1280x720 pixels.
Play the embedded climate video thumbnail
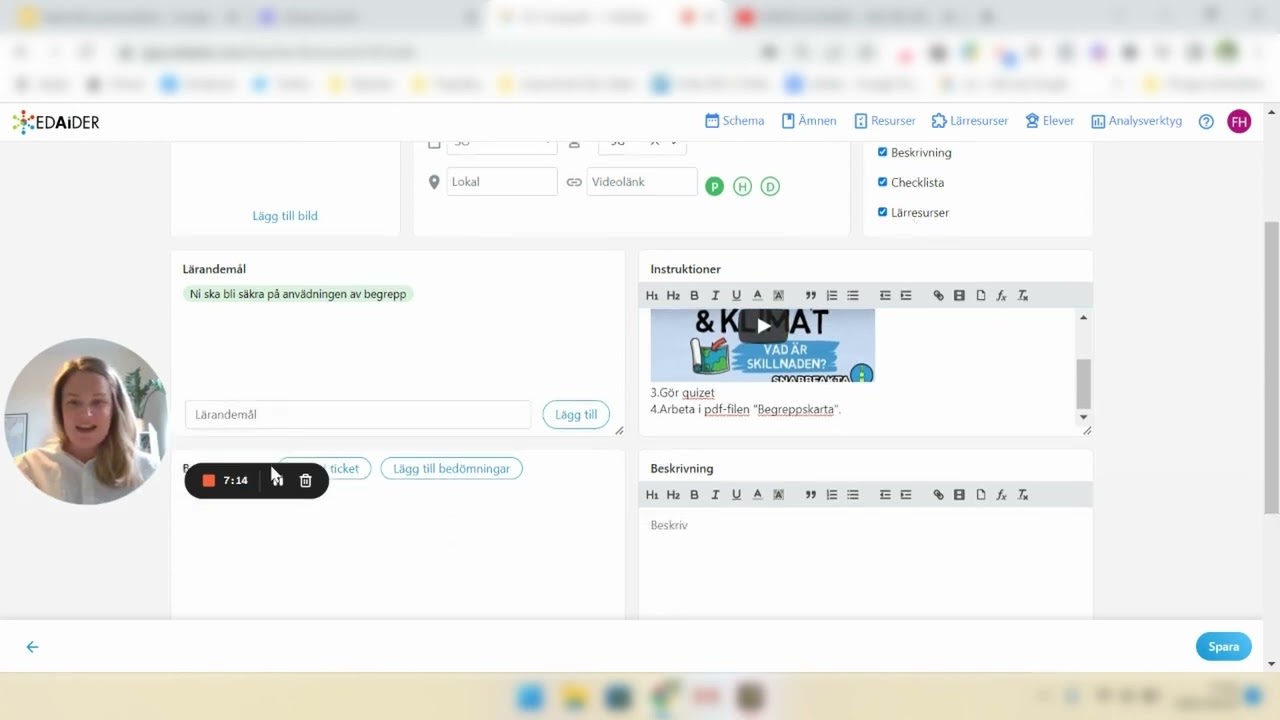pos(763,326)
